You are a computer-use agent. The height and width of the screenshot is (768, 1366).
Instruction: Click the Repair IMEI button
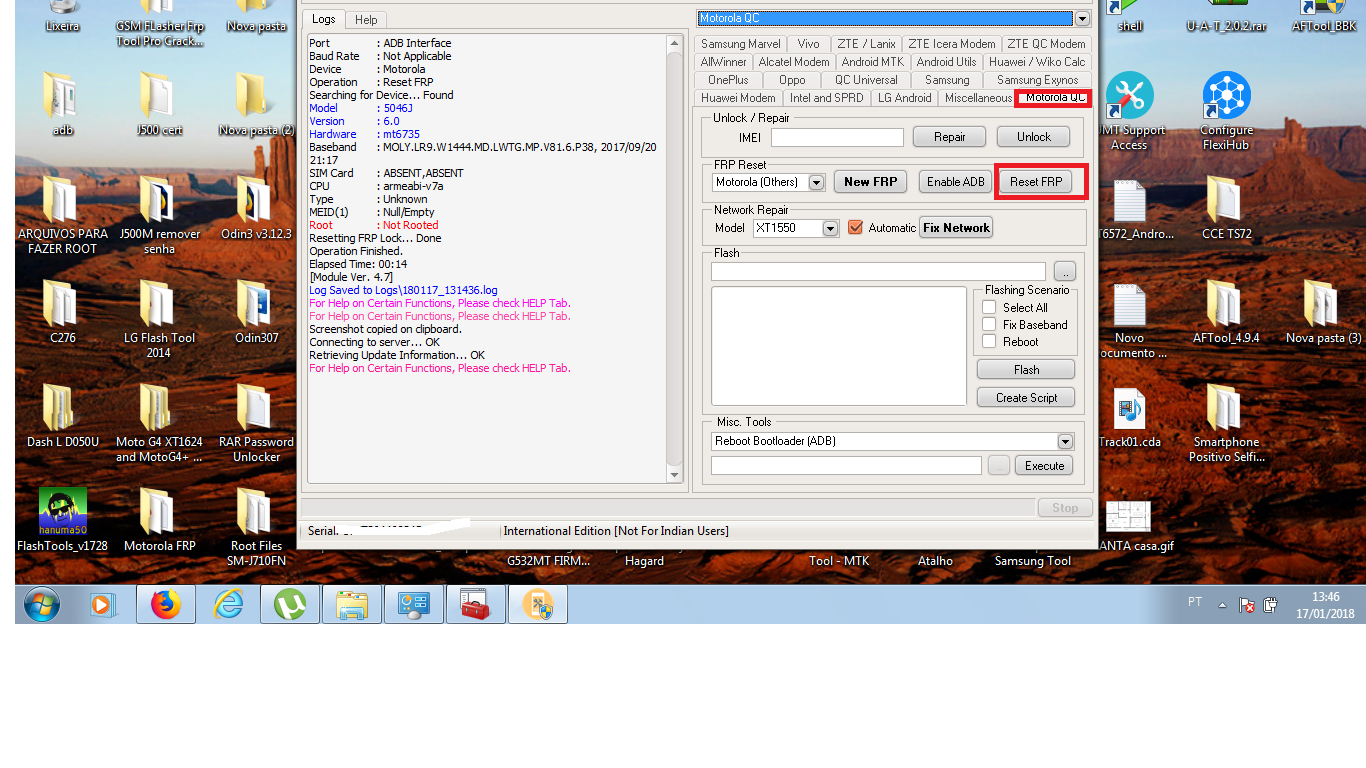949,137
